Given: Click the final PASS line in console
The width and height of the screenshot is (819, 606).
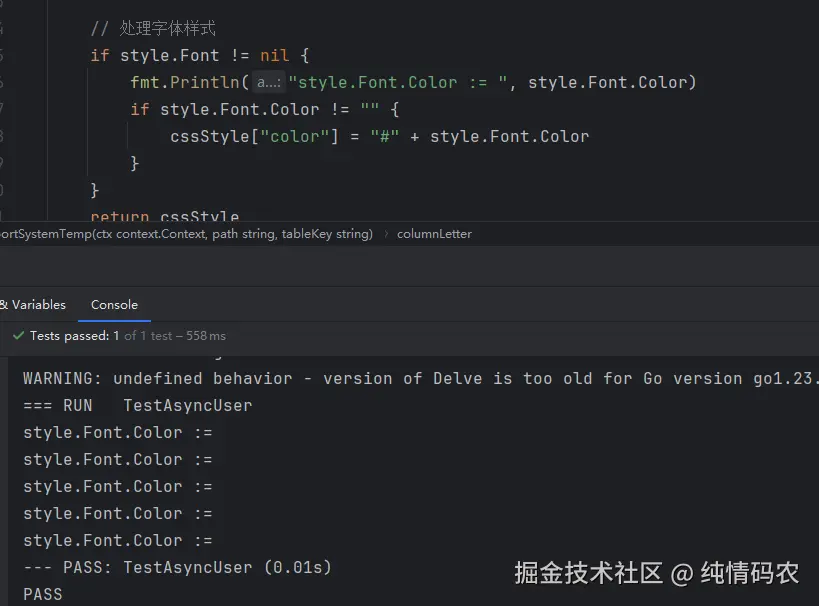Looking at the screenshot, I should coord(43,594).
